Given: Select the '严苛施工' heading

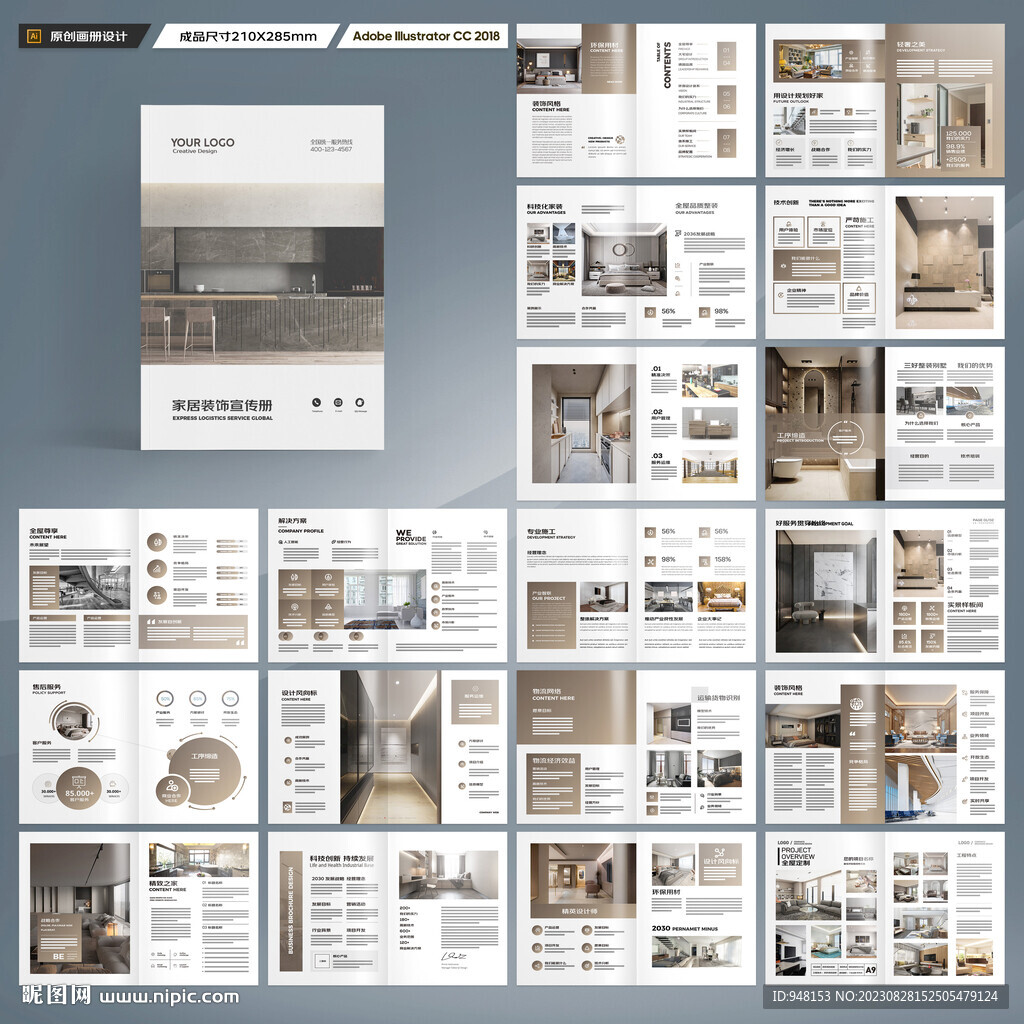Looking at the screenshot, I should point(859,220).
